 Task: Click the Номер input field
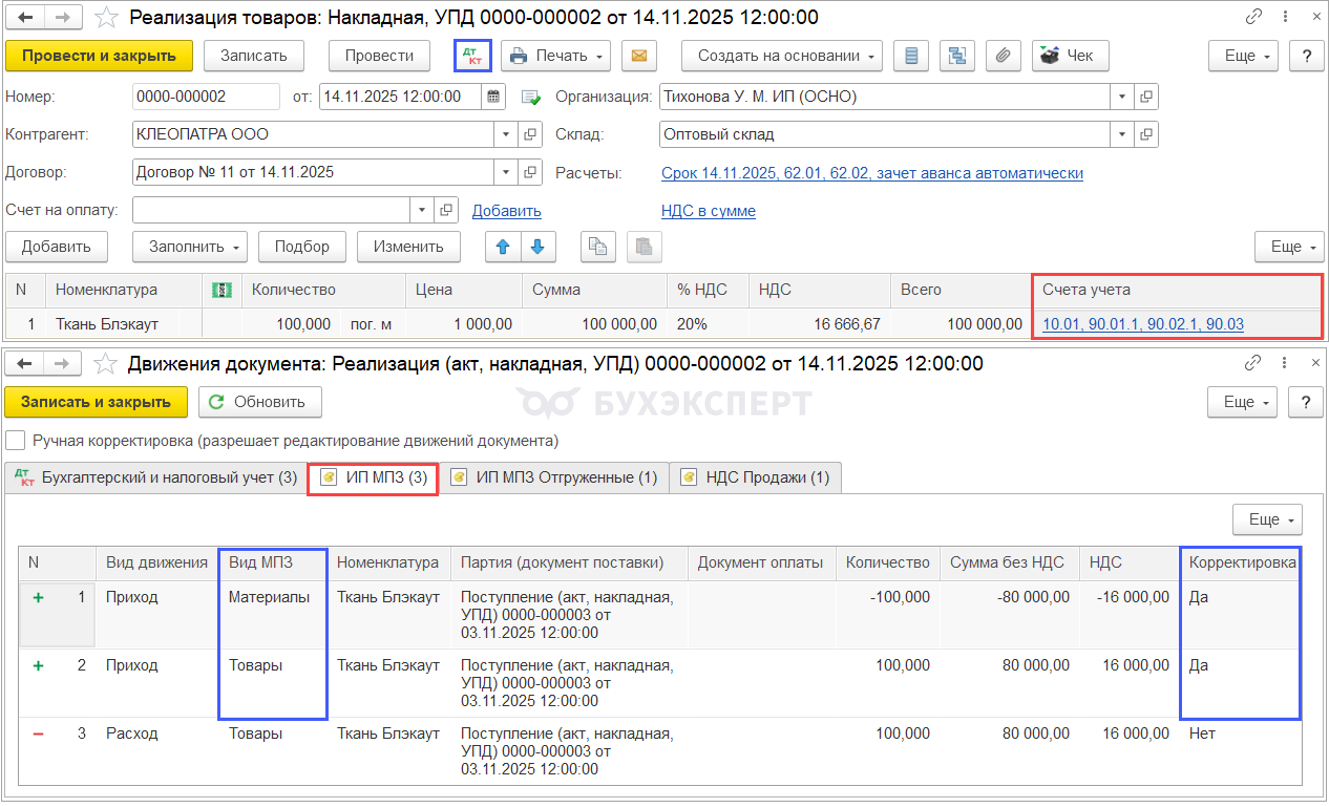point(206,97)
